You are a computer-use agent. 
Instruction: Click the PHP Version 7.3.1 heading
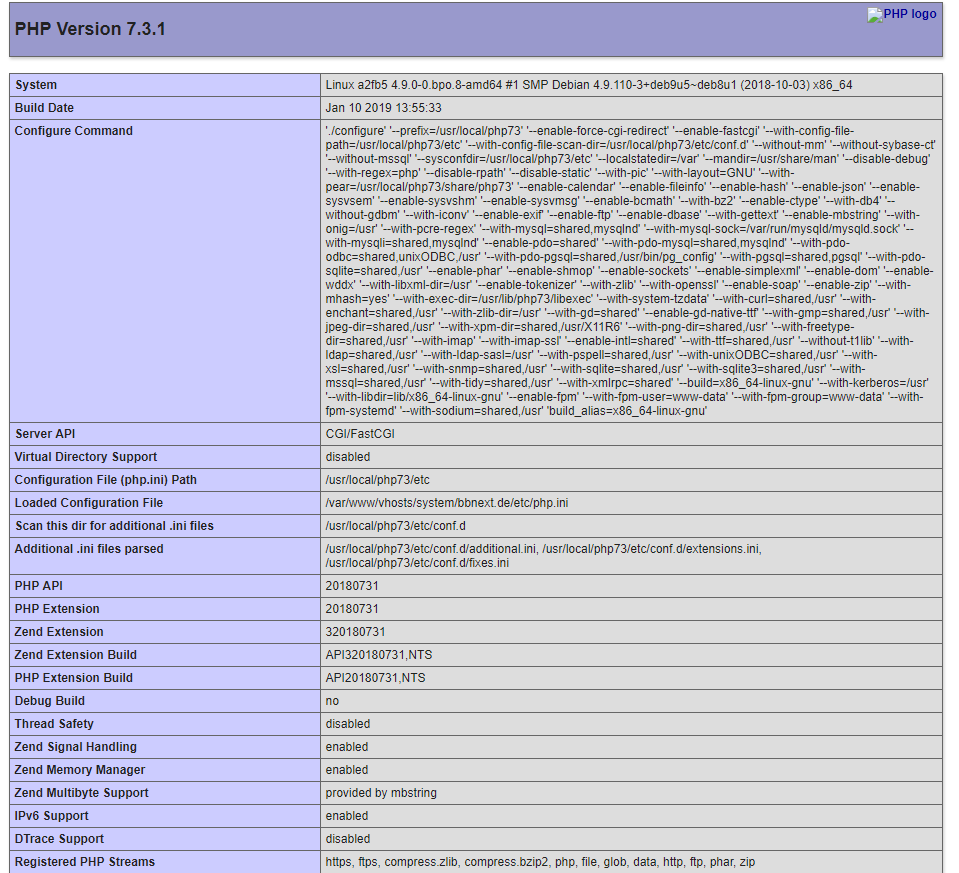pos(90,29)
